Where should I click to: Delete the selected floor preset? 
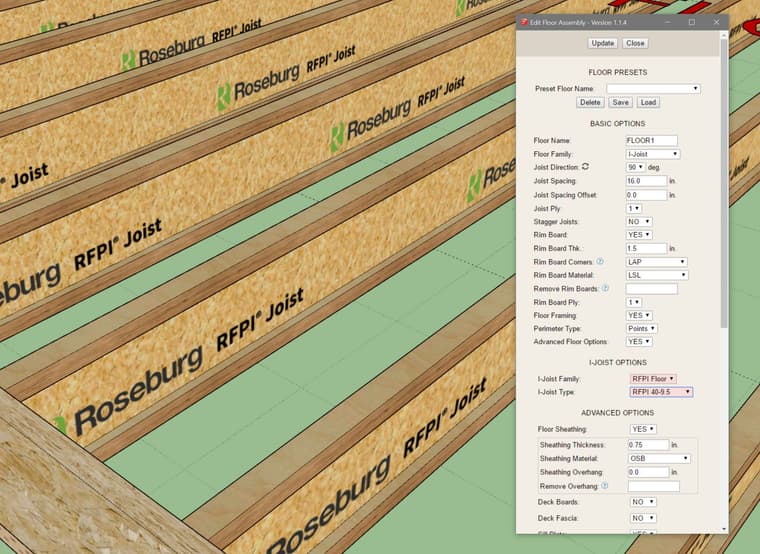[590, 102]
